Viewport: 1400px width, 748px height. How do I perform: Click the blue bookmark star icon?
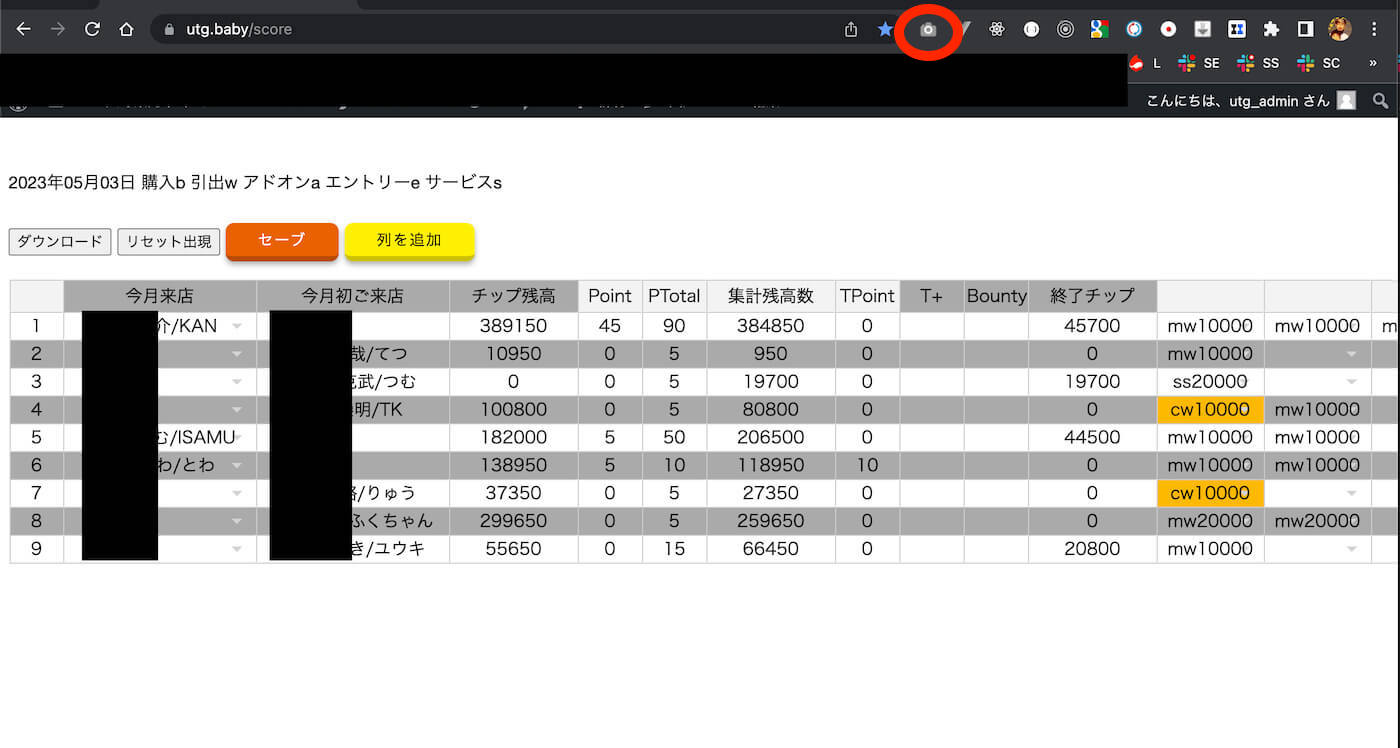[885, 30]
